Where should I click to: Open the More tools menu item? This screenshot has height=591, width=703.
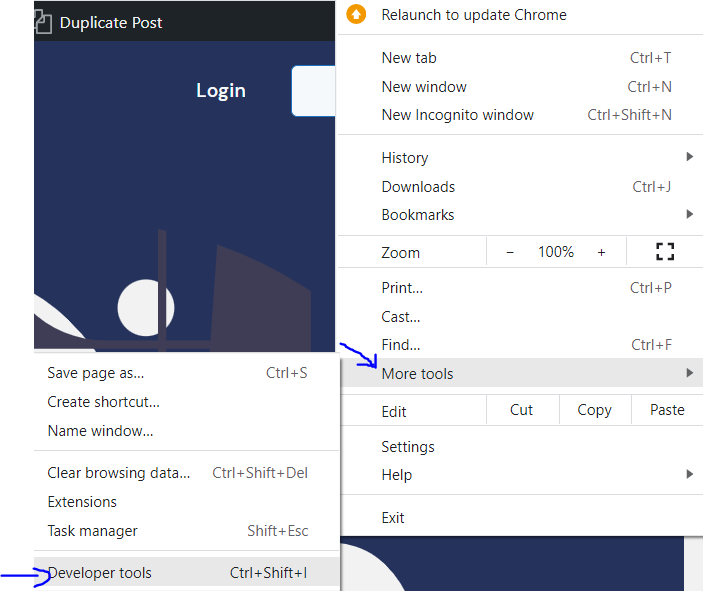[x=520, y=373]
